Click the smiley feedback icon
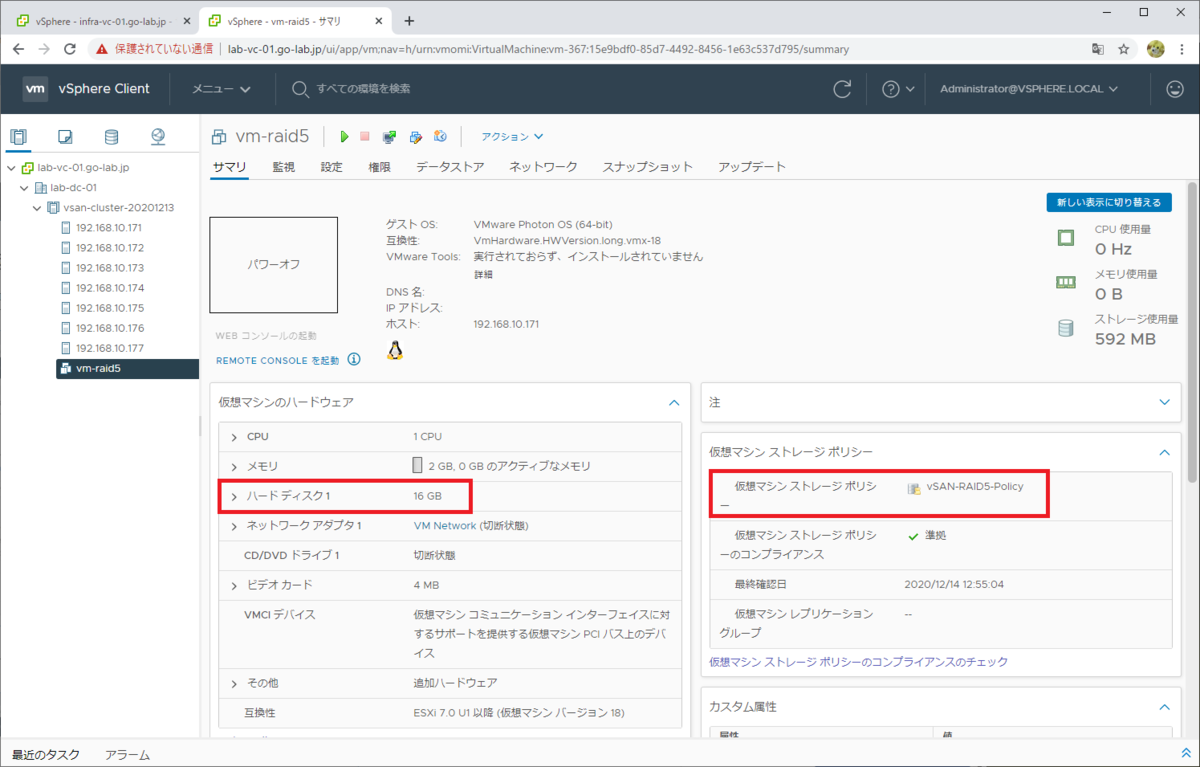Viewport: 1200px width, 767px height. (x=1175, y=89)
